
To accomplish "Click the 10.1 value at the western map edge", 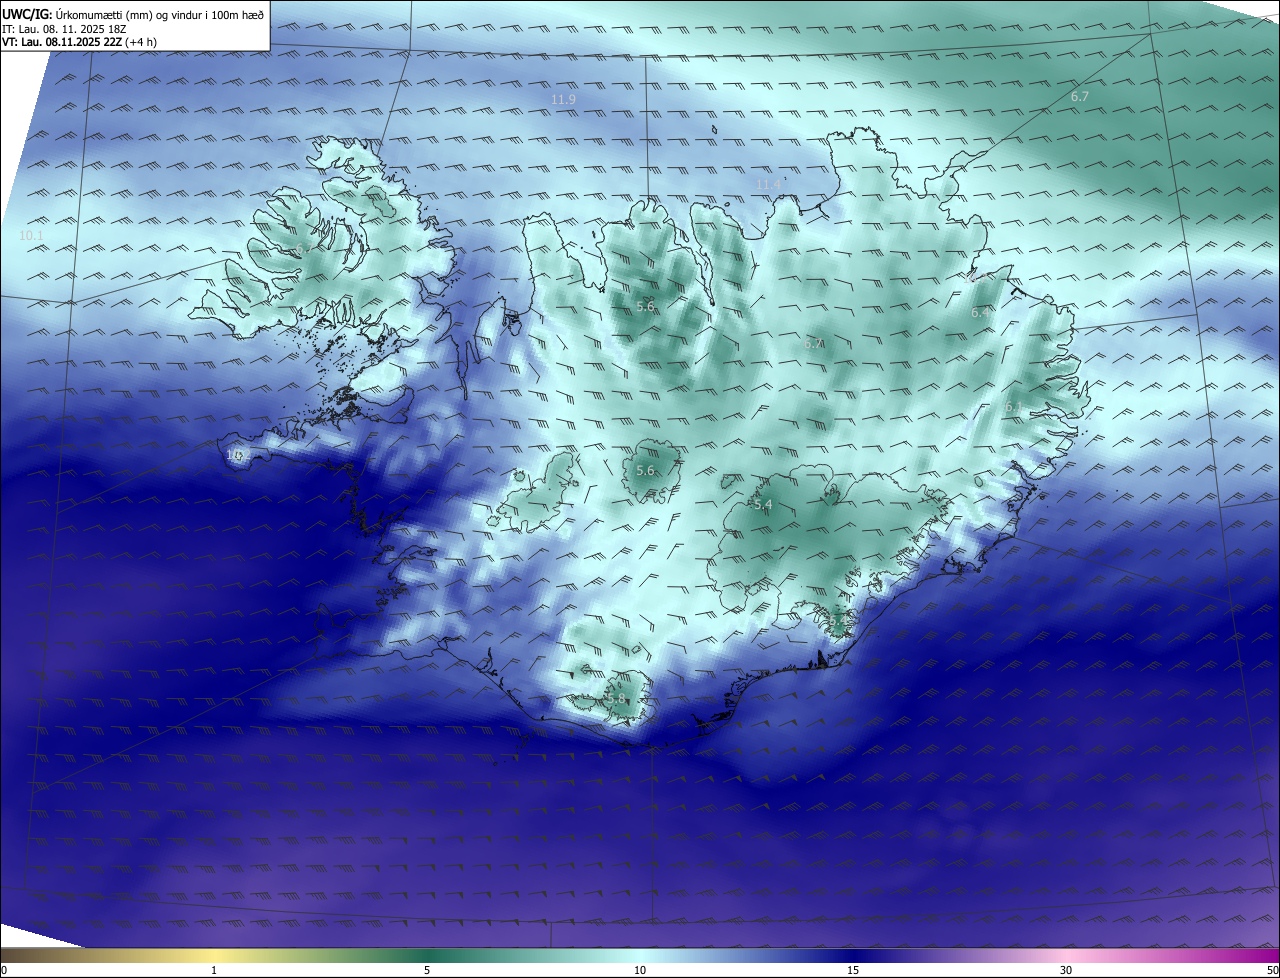I will [31, 235].
